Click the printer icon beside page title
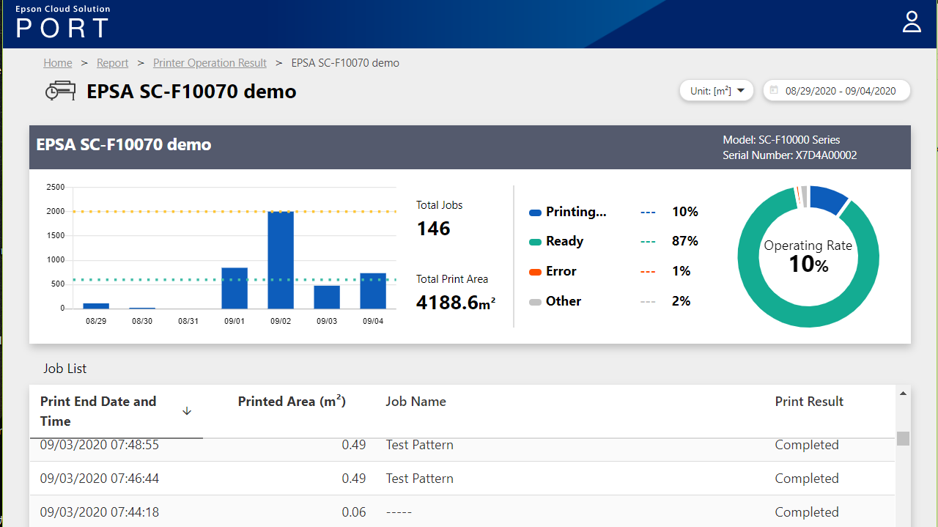 point(60,91)
